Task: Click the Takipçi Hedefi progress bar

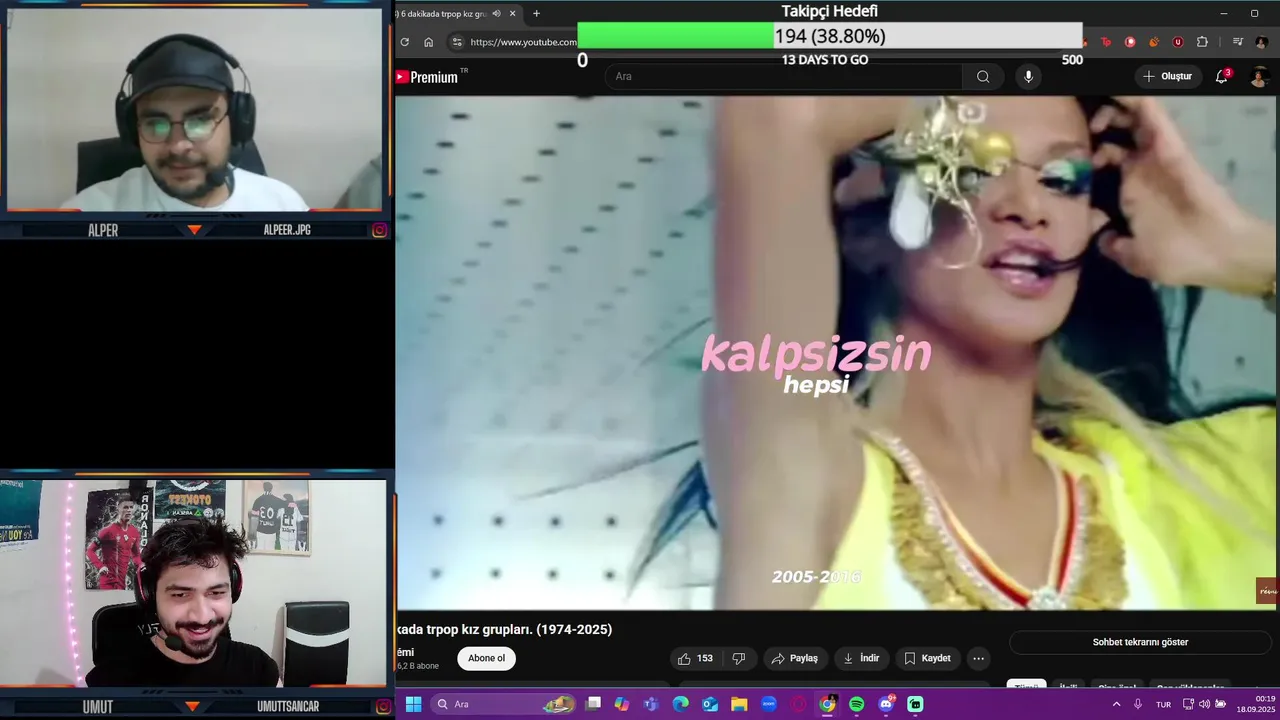Action: [830, 36]
